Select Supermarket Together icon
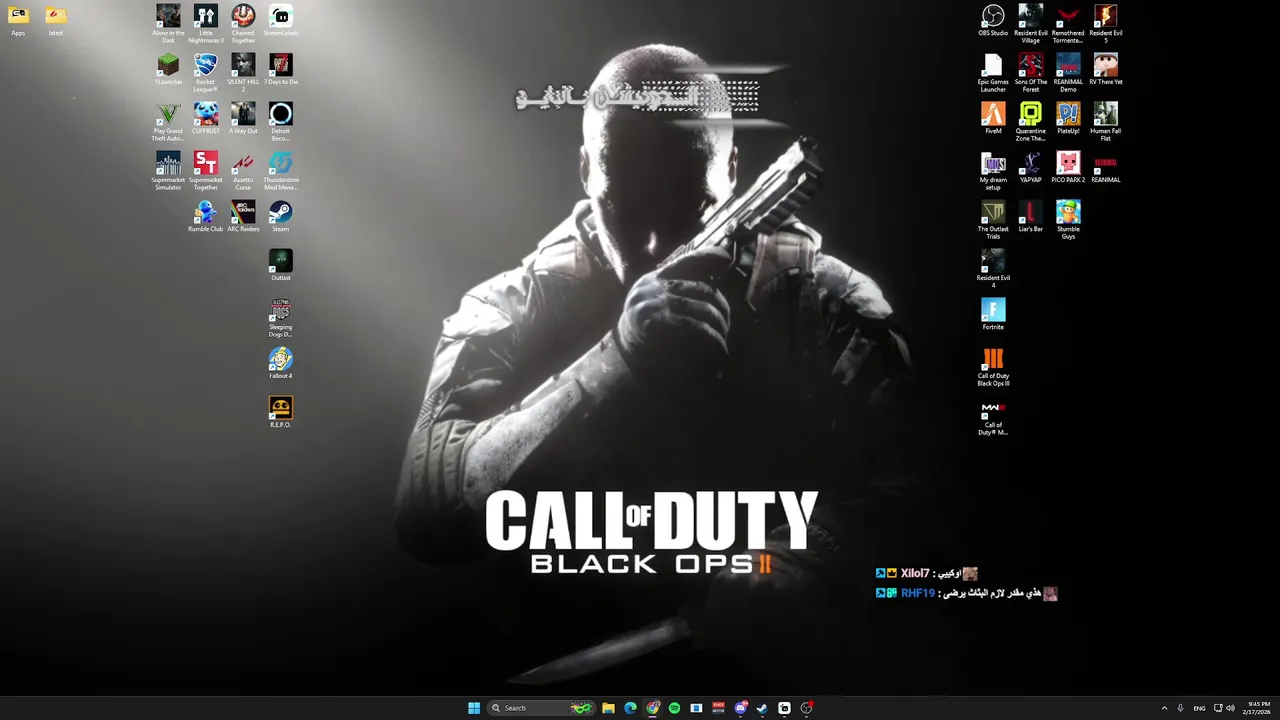Viewport: 1280px width, 720px height. click(x=206, y=171)
